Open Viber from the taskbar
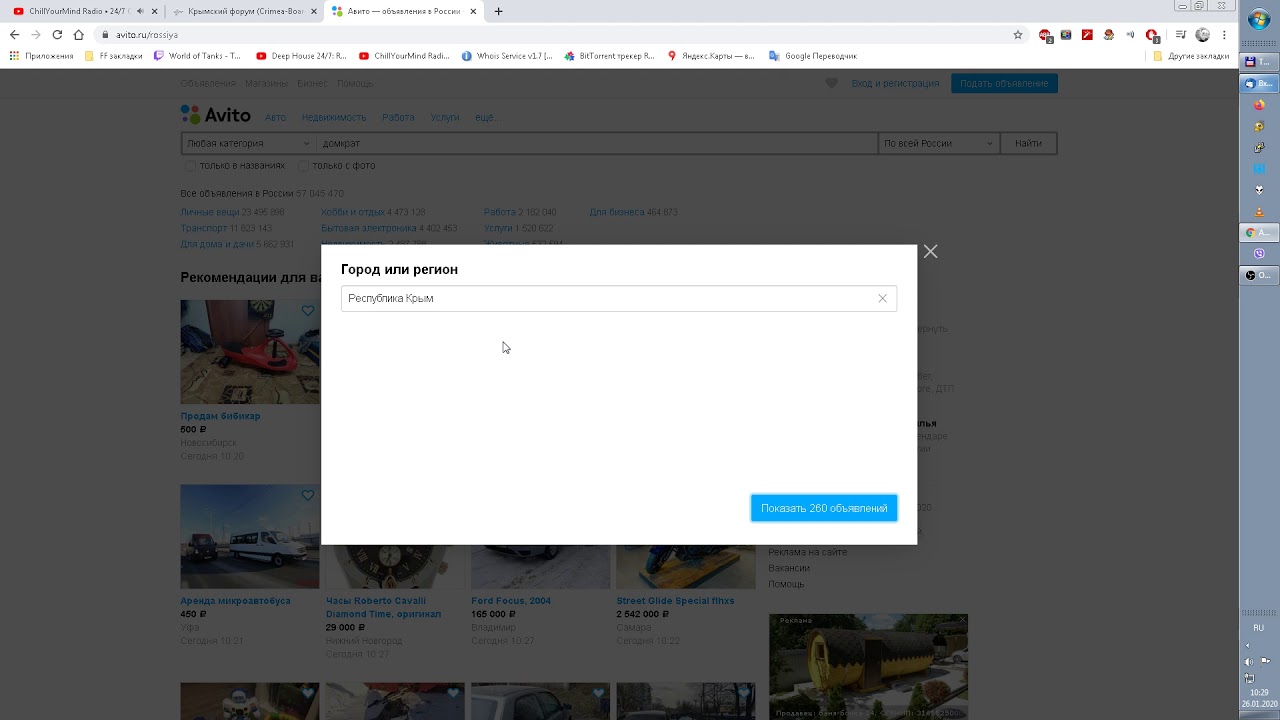1280x720 pixels. [x=1259, y=254]
